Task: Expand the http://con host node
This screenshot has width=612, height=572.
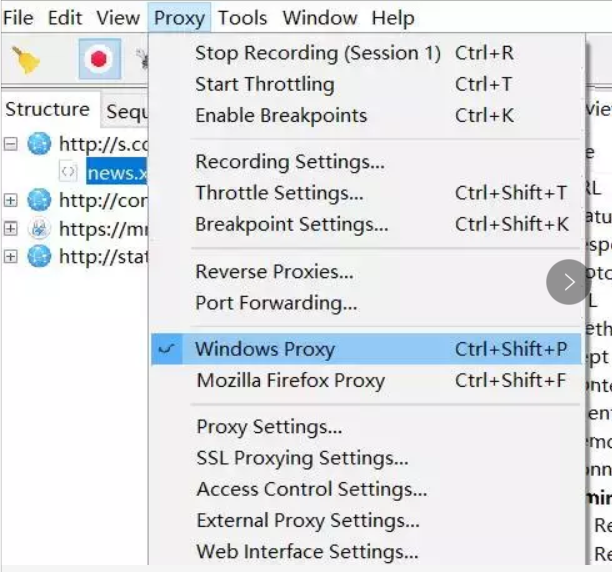Action: pos(11,200)
